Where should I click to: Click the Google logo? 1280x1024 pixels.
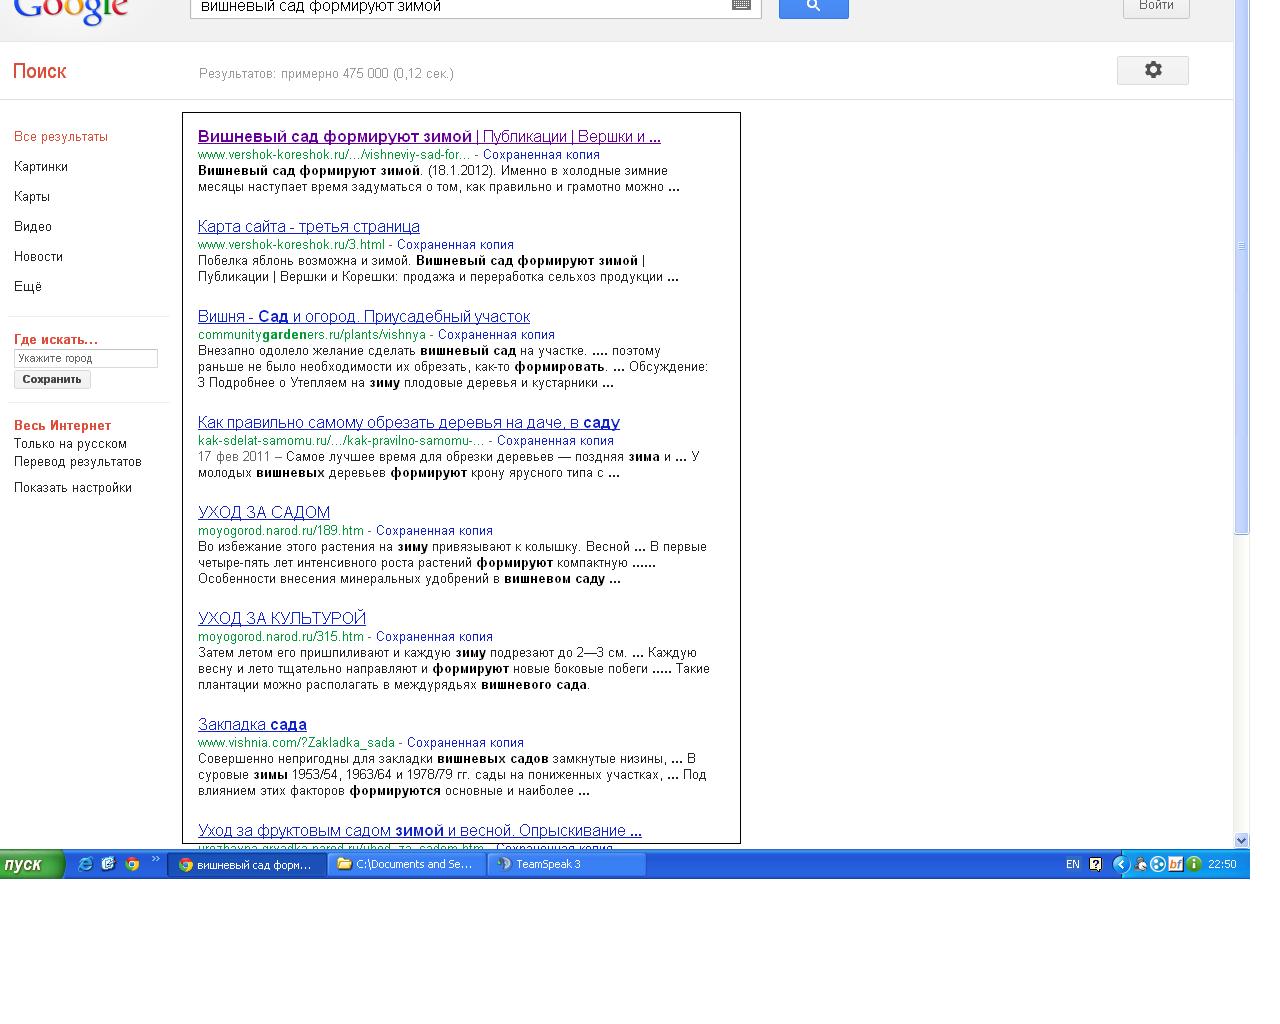70,10
